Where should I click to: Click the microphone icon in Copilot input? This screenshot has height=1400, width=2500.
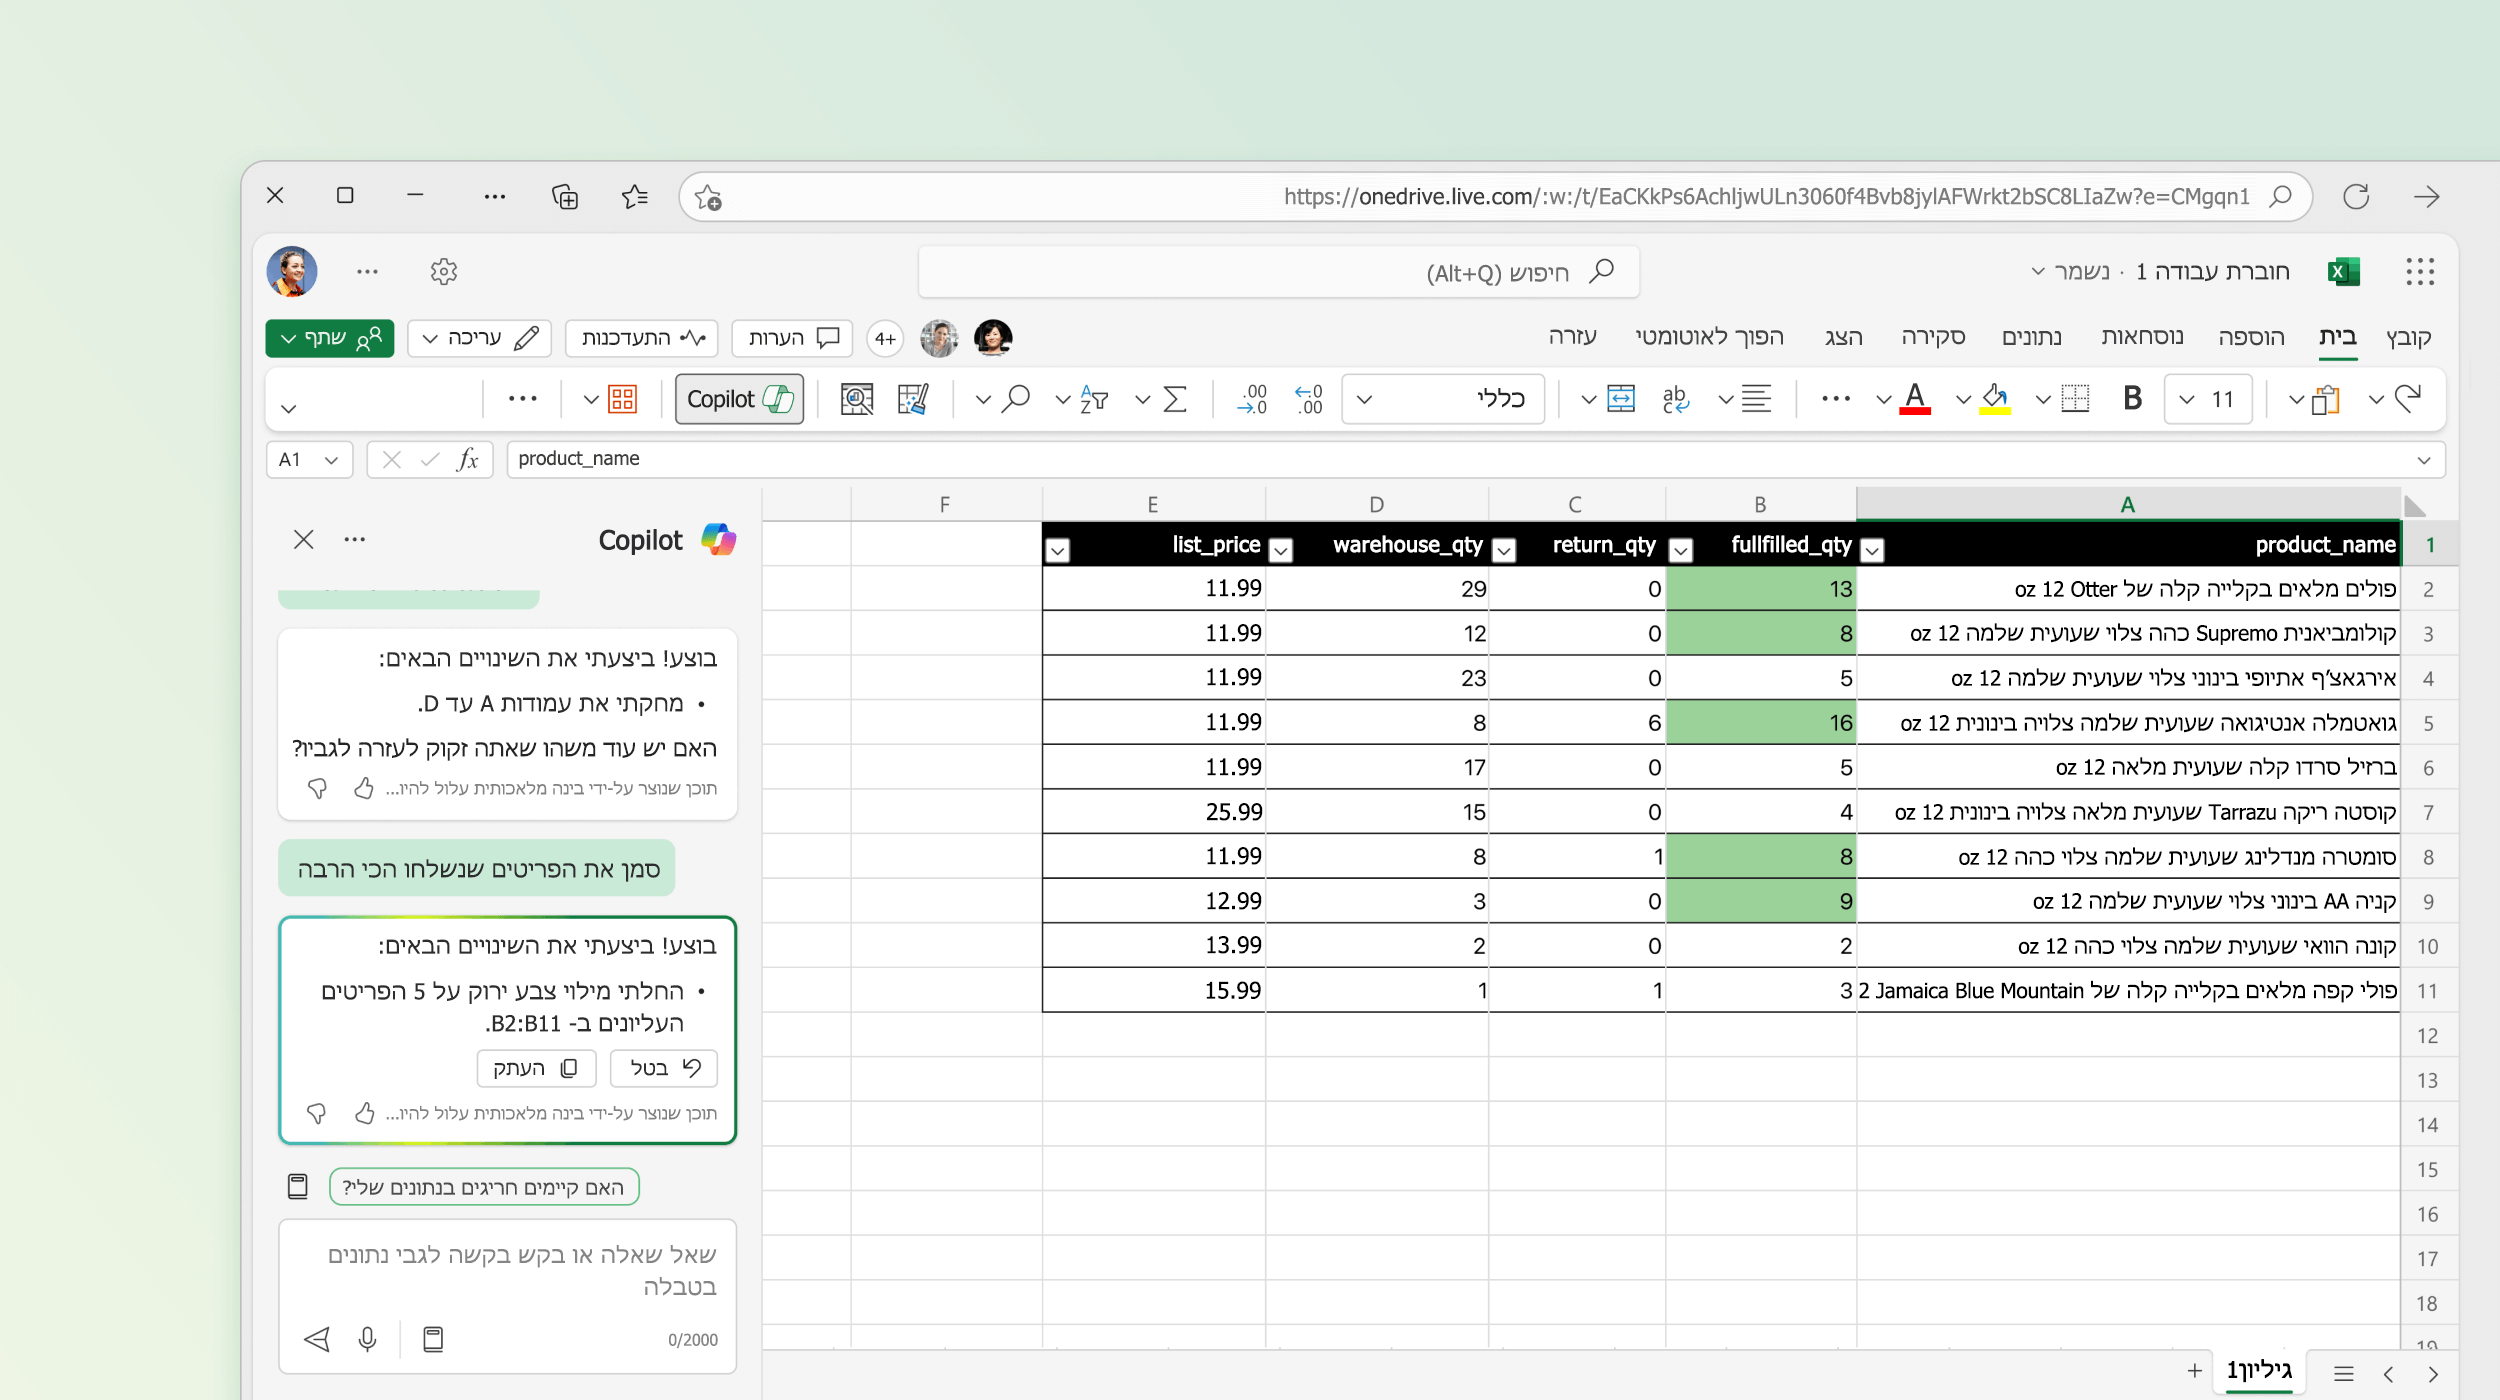(368, 1339)
